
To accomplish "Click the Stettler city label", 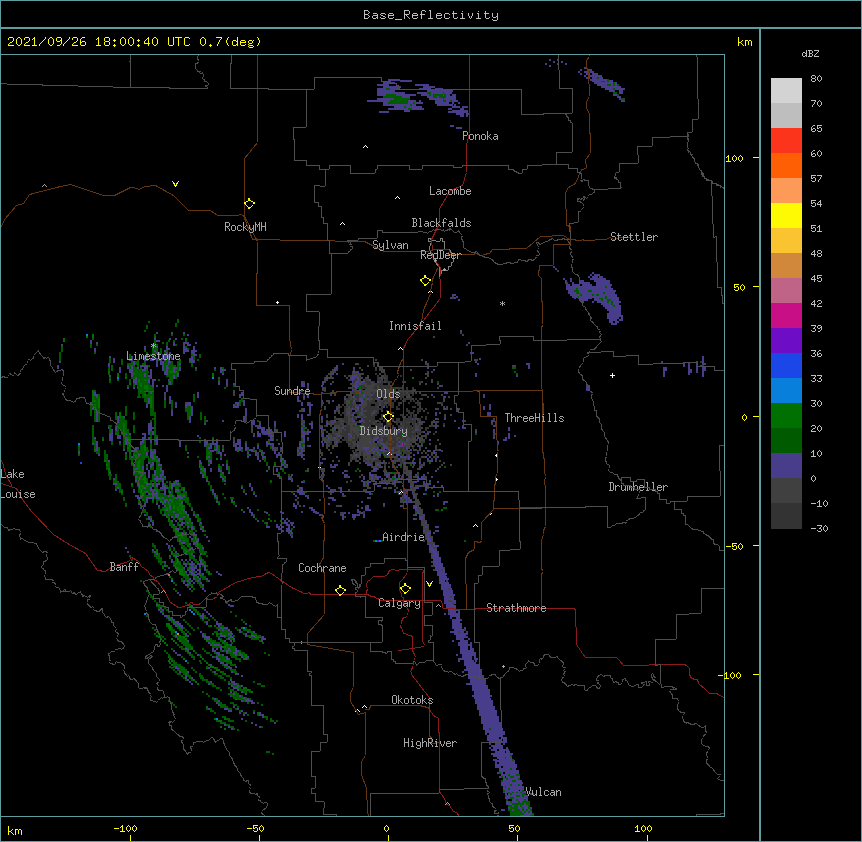I will click(x=633, y=237).
